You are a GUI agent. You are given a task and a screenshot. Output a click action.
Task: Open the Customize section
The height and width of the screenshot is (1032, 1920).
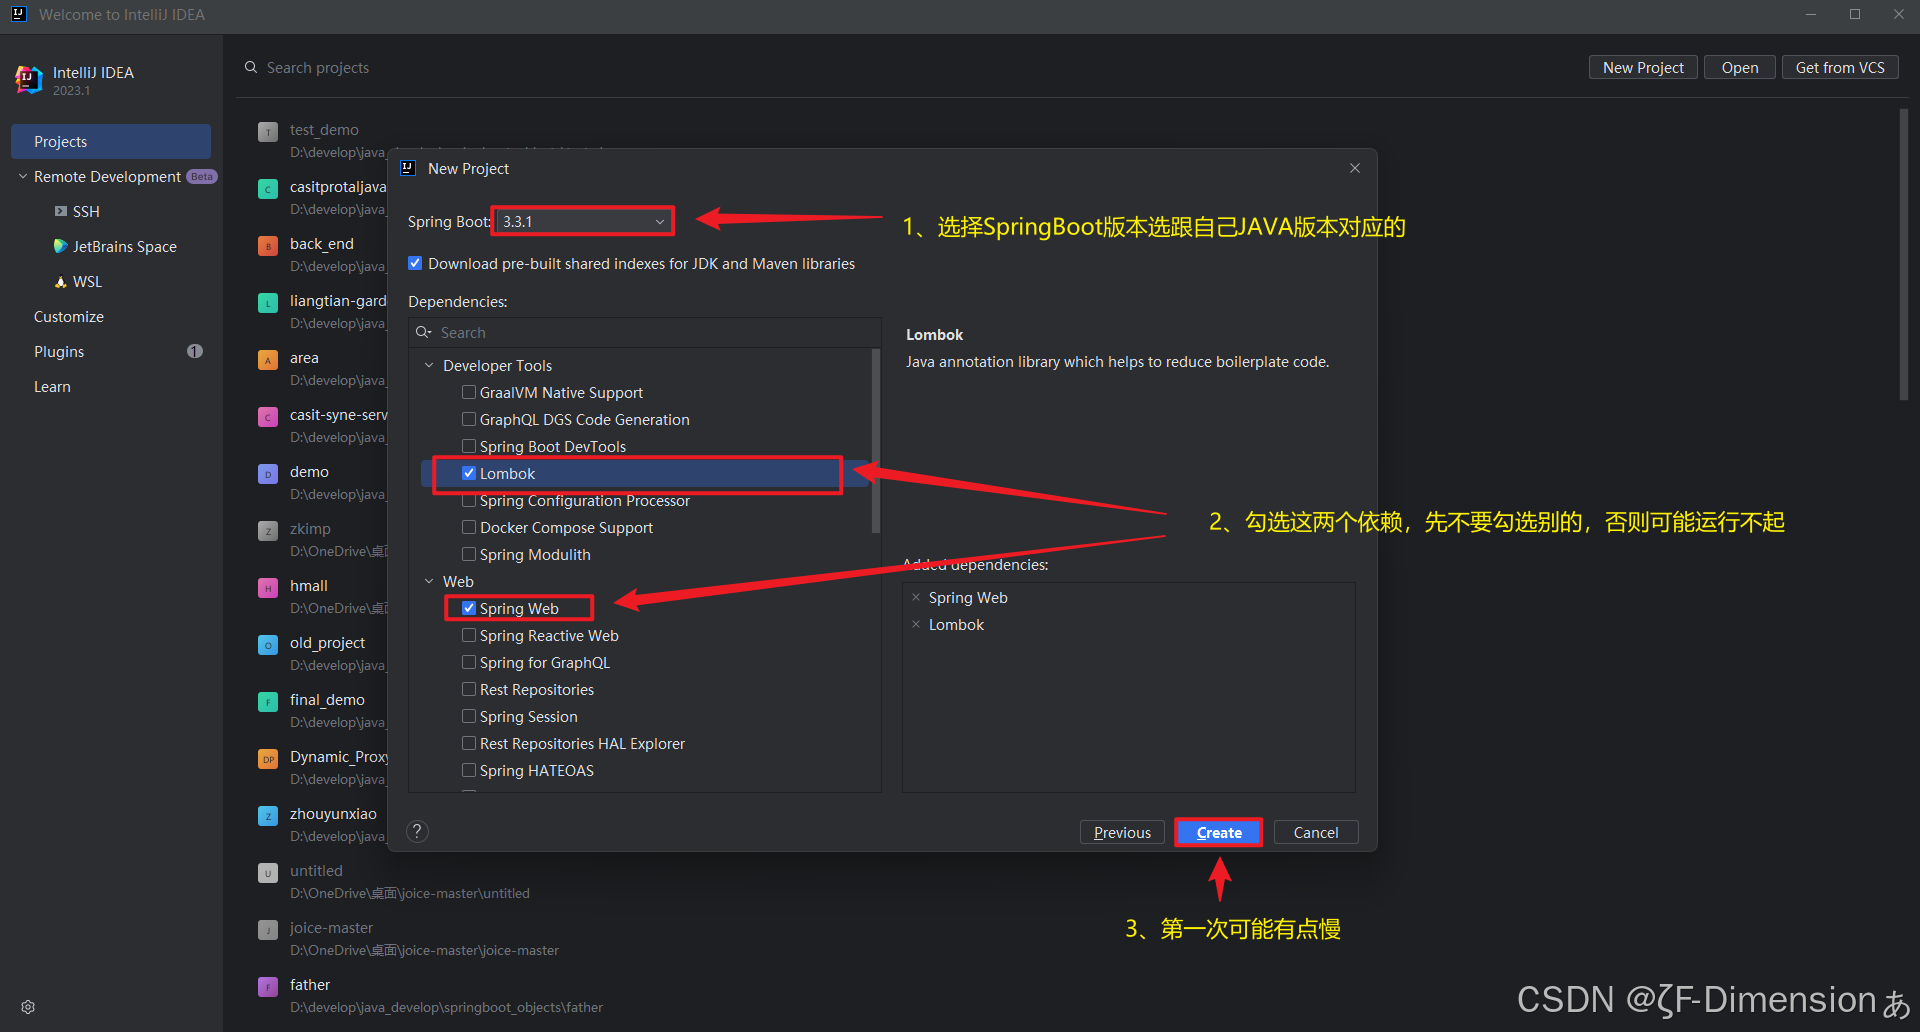coord(69,316)
